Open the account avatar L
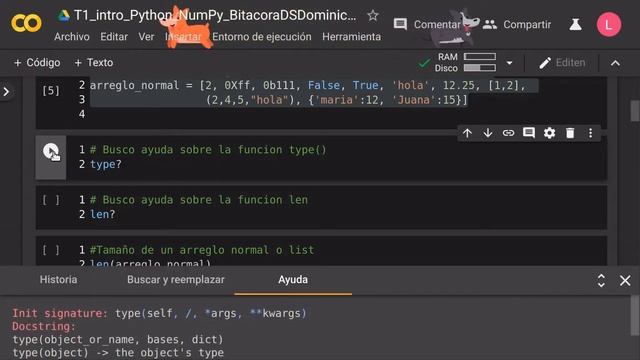 click(609, 24)
